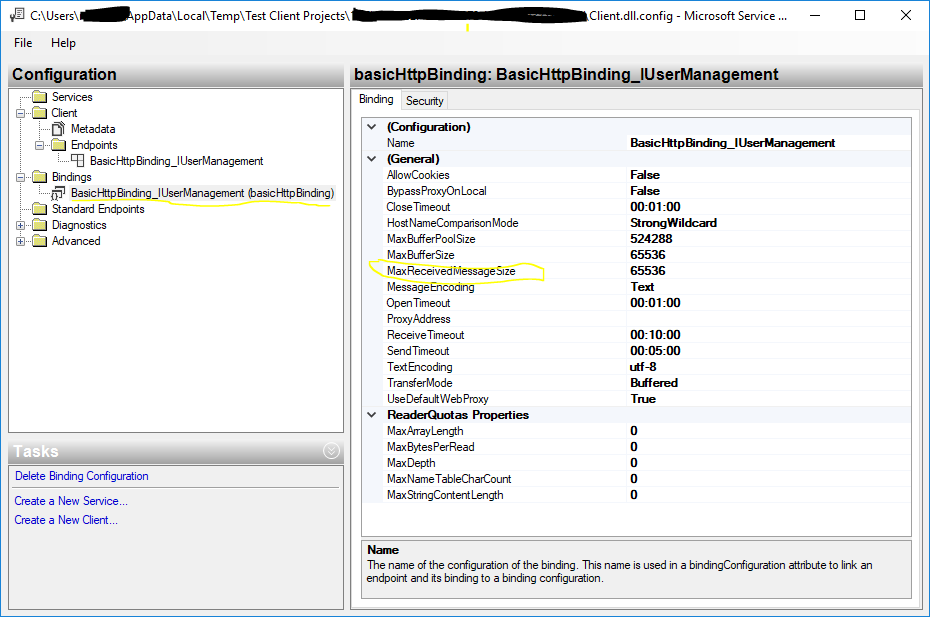Click the TextEncoding value utf-8
This screenshot has height=617, width=930.
[x=769, y=367]
